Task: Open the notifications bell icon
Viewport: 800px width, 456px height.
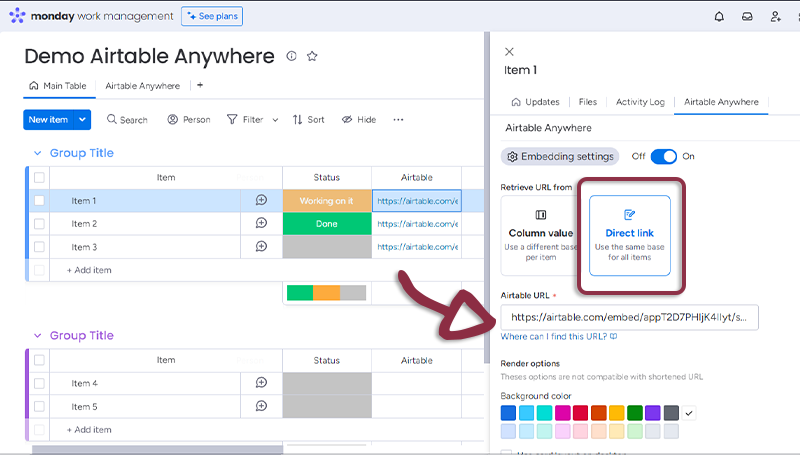Action: click(719, 16)
